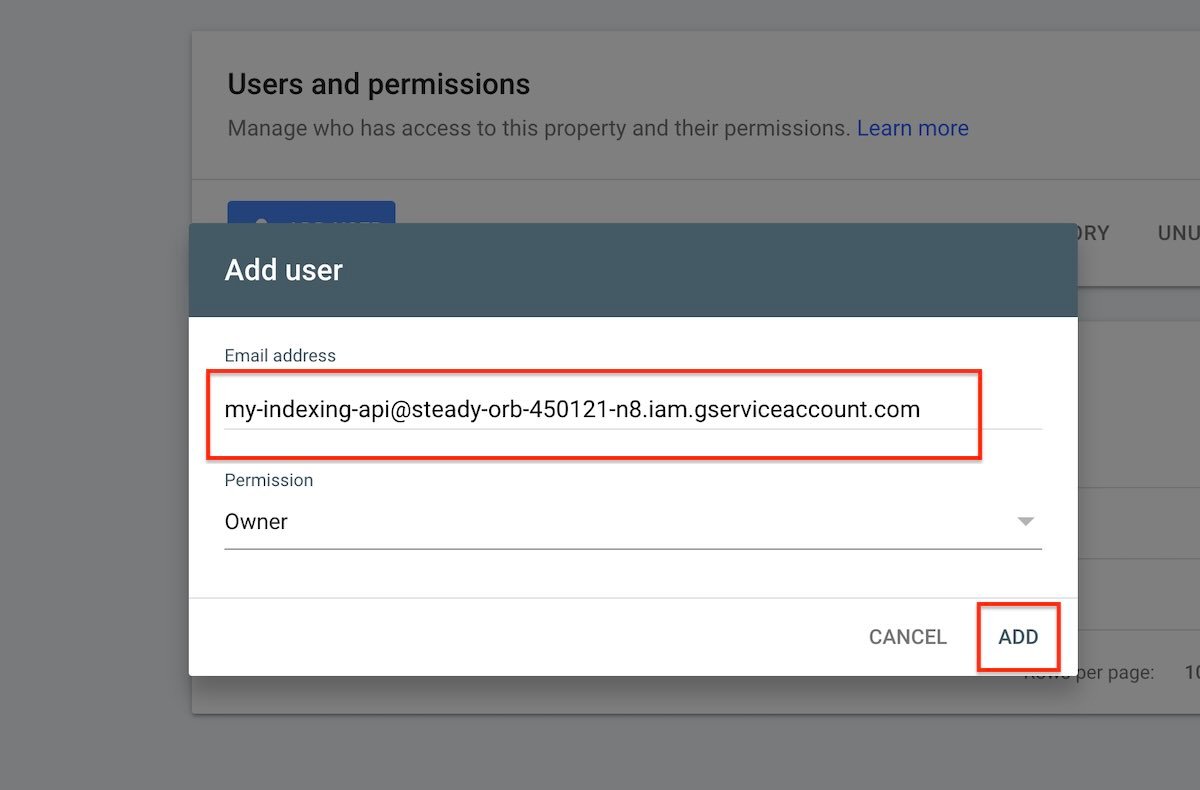Image resolution: width=1200 pixels, height=790 pixels.
Task: Select the Owner permission value
Action: (x=256, y=522)
